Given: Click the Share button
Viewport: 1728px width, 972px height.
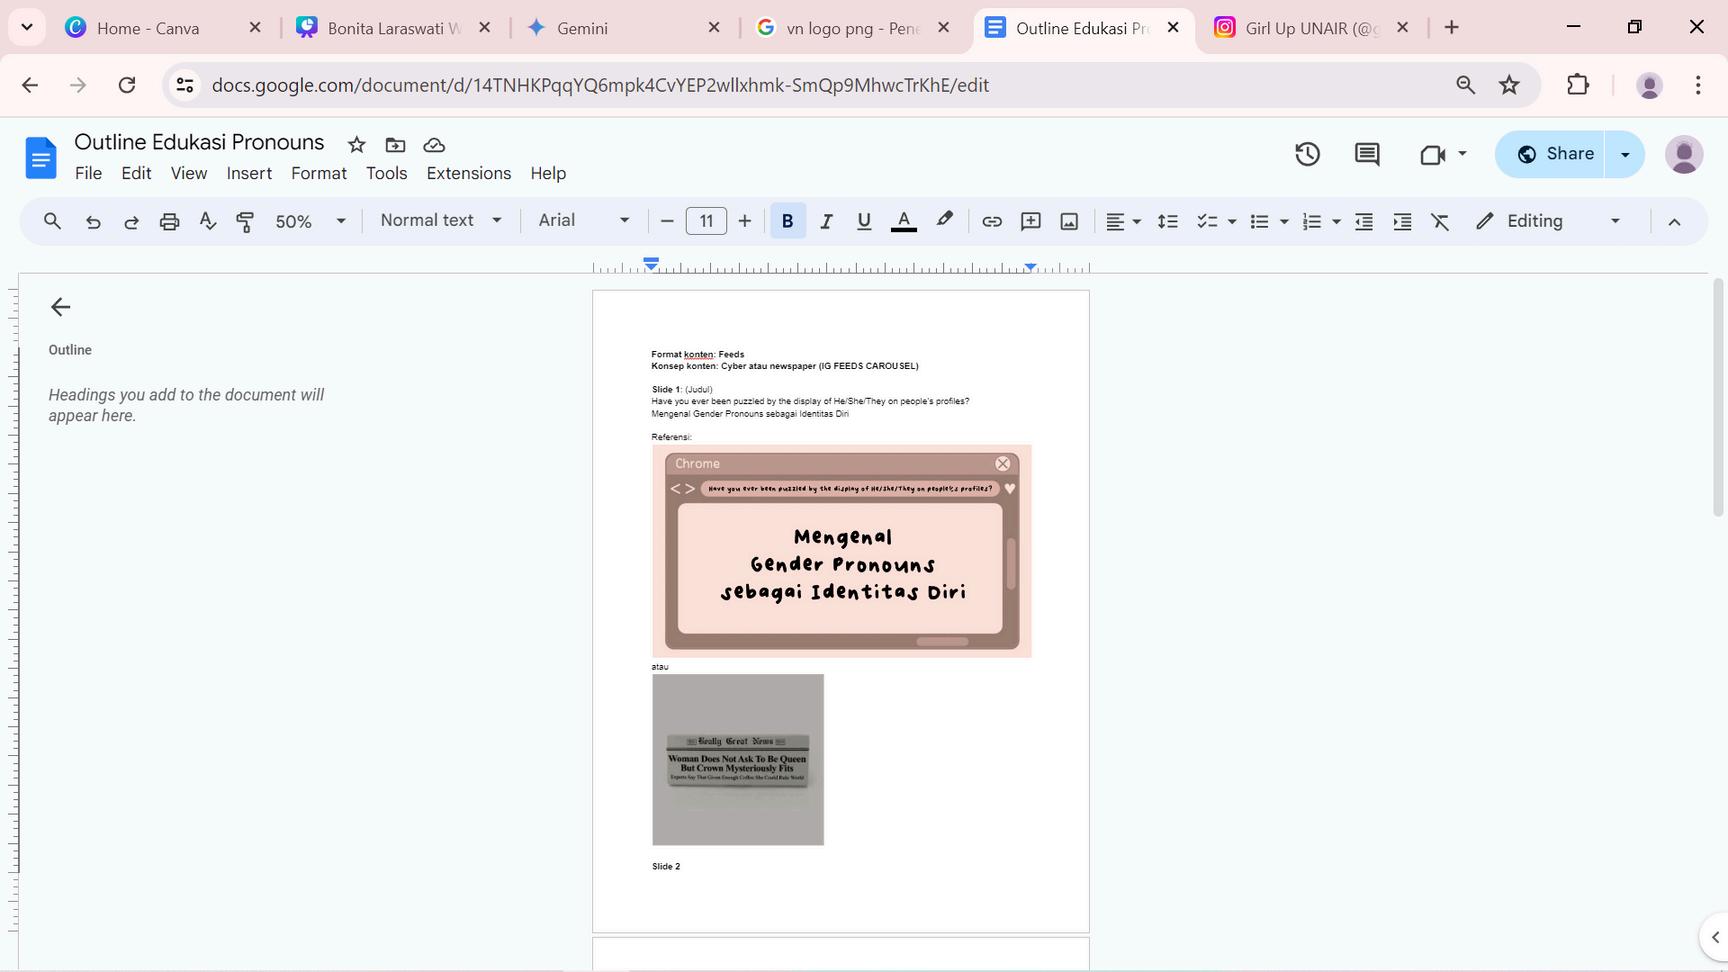Looking at the screenshot, I should point(1551,154).
